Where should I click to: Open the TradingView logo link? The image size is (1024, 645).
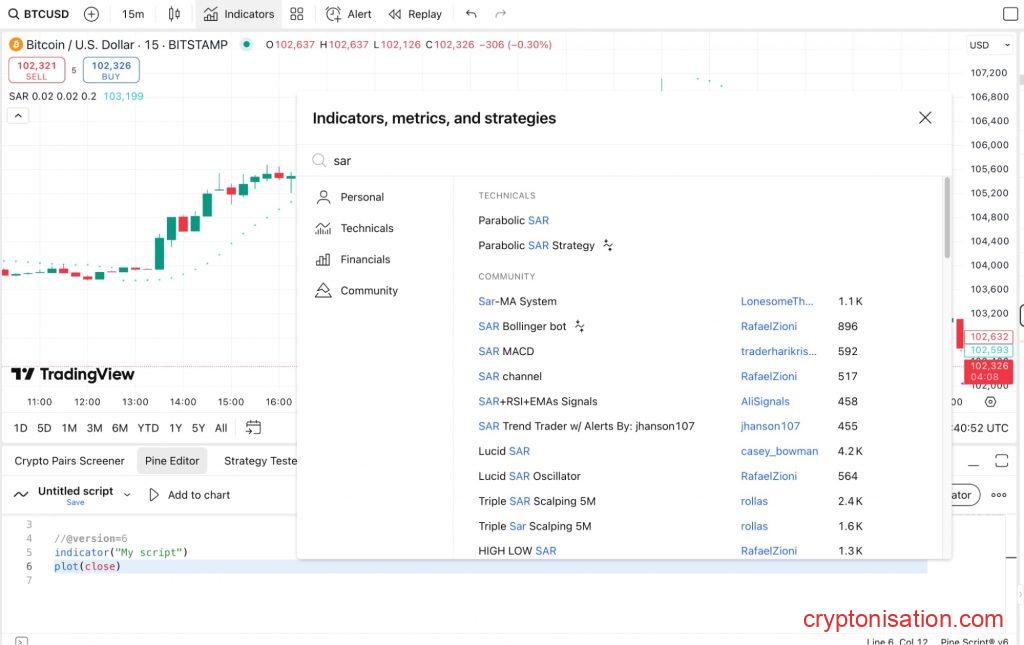[72, 374]
